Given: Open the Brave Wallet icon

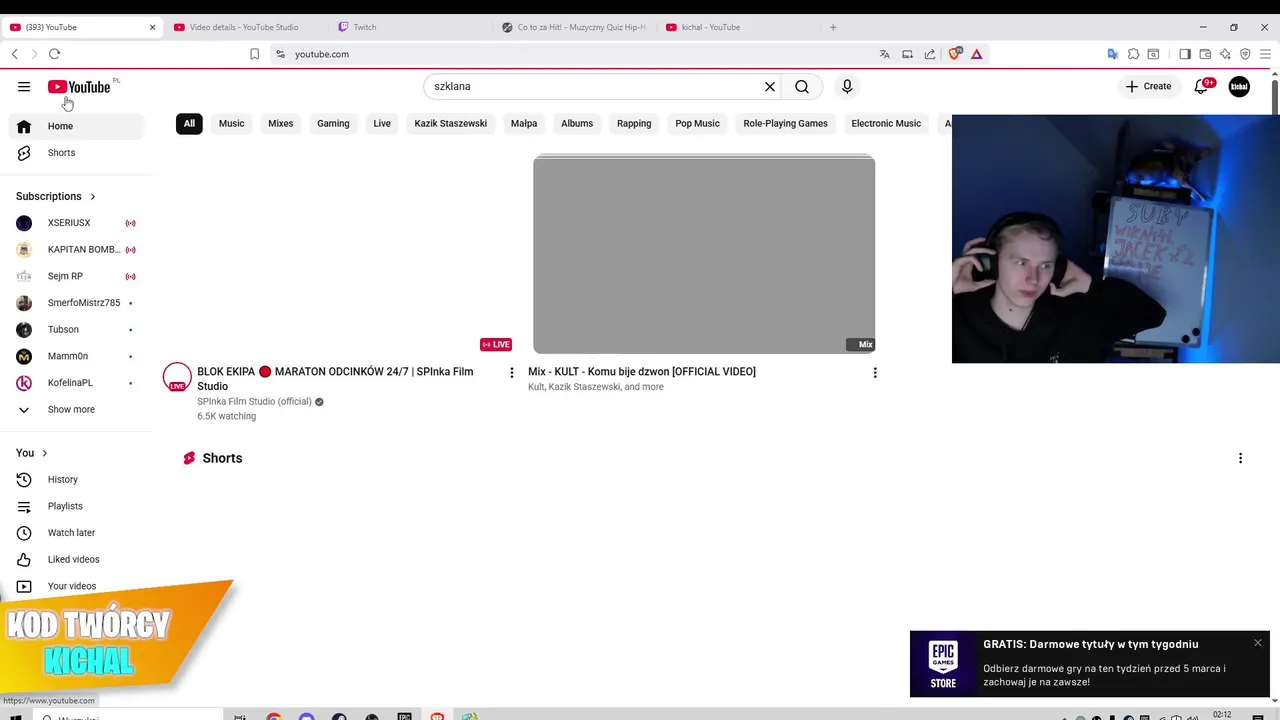Looking at the screenshot, I should 1205,54.
